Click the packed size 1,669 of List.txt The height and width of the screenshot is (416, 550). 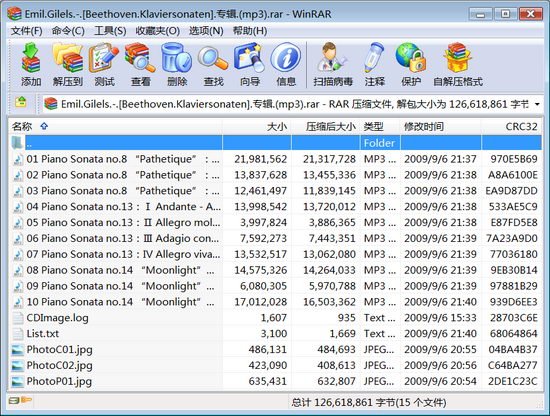click(342, 334)
